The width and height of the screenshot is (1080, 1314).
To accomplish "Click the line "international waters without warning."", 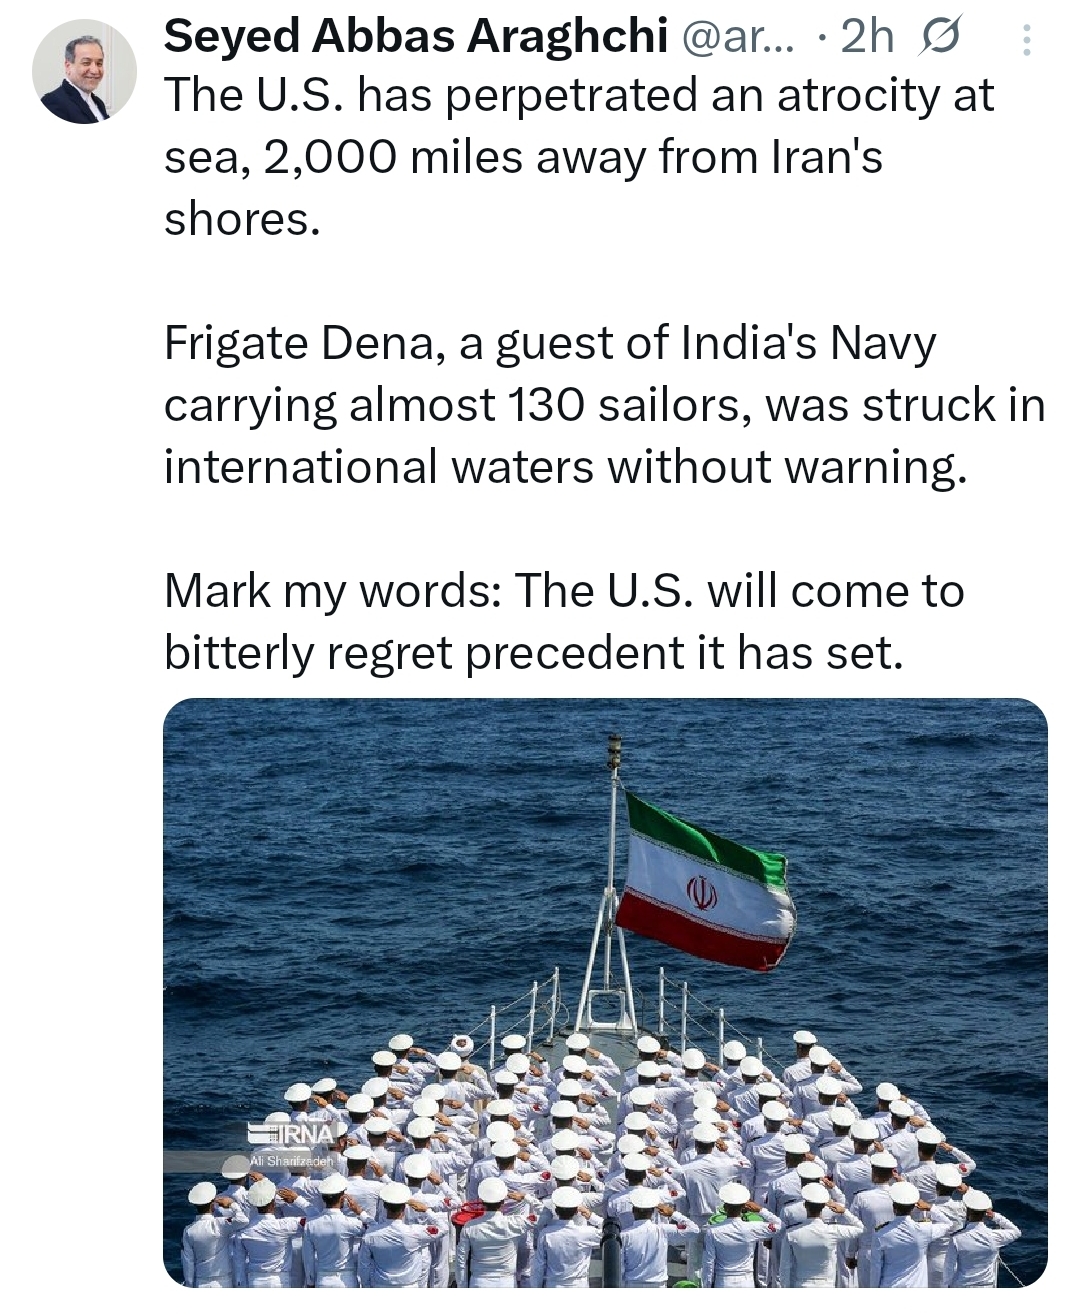I will 565,467.
